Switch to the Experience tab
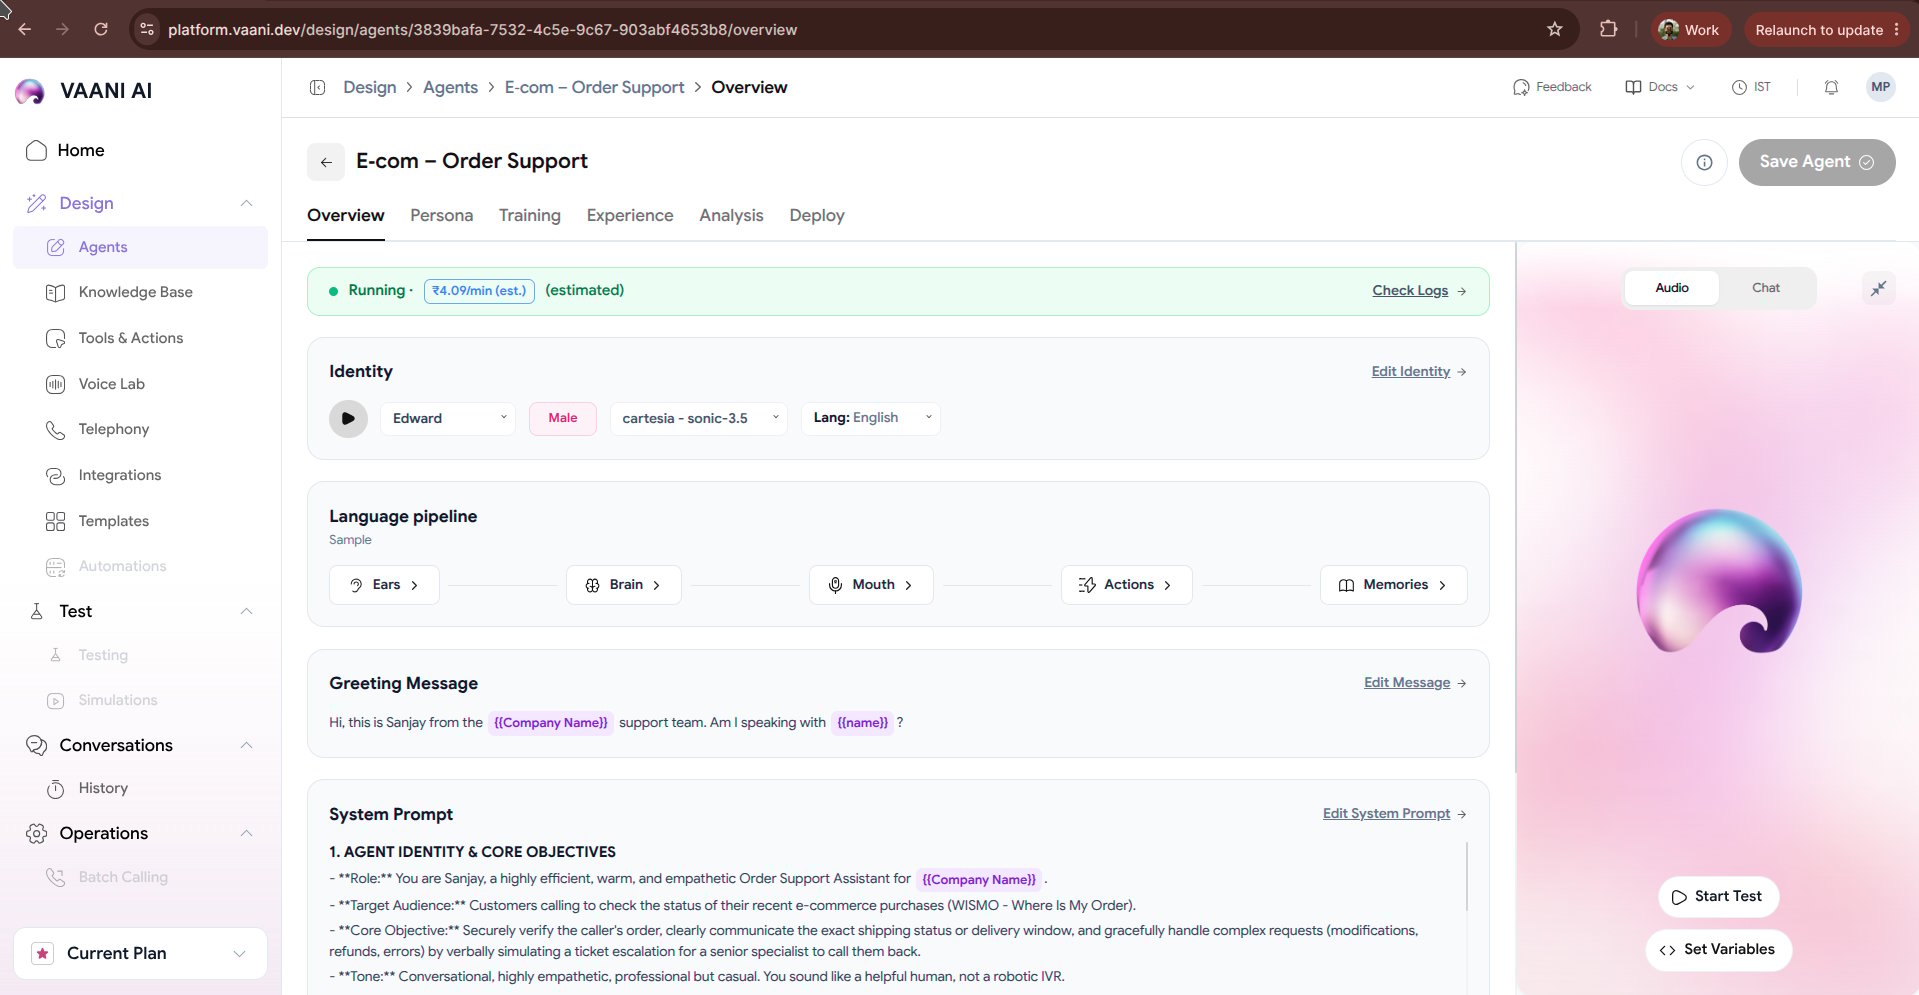This screenshot has width=1919, height=995. (x=630, y=215)
